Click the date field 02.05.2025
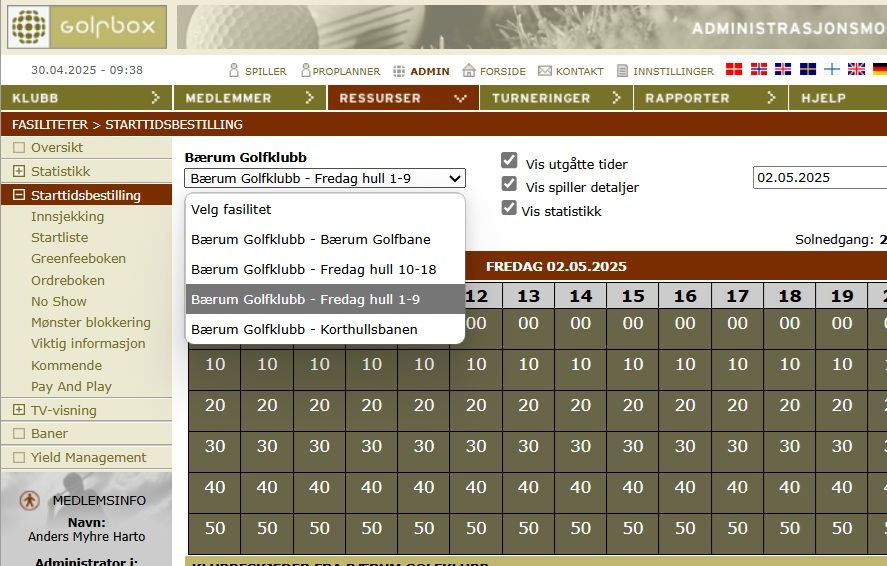 tap(820, 178)
